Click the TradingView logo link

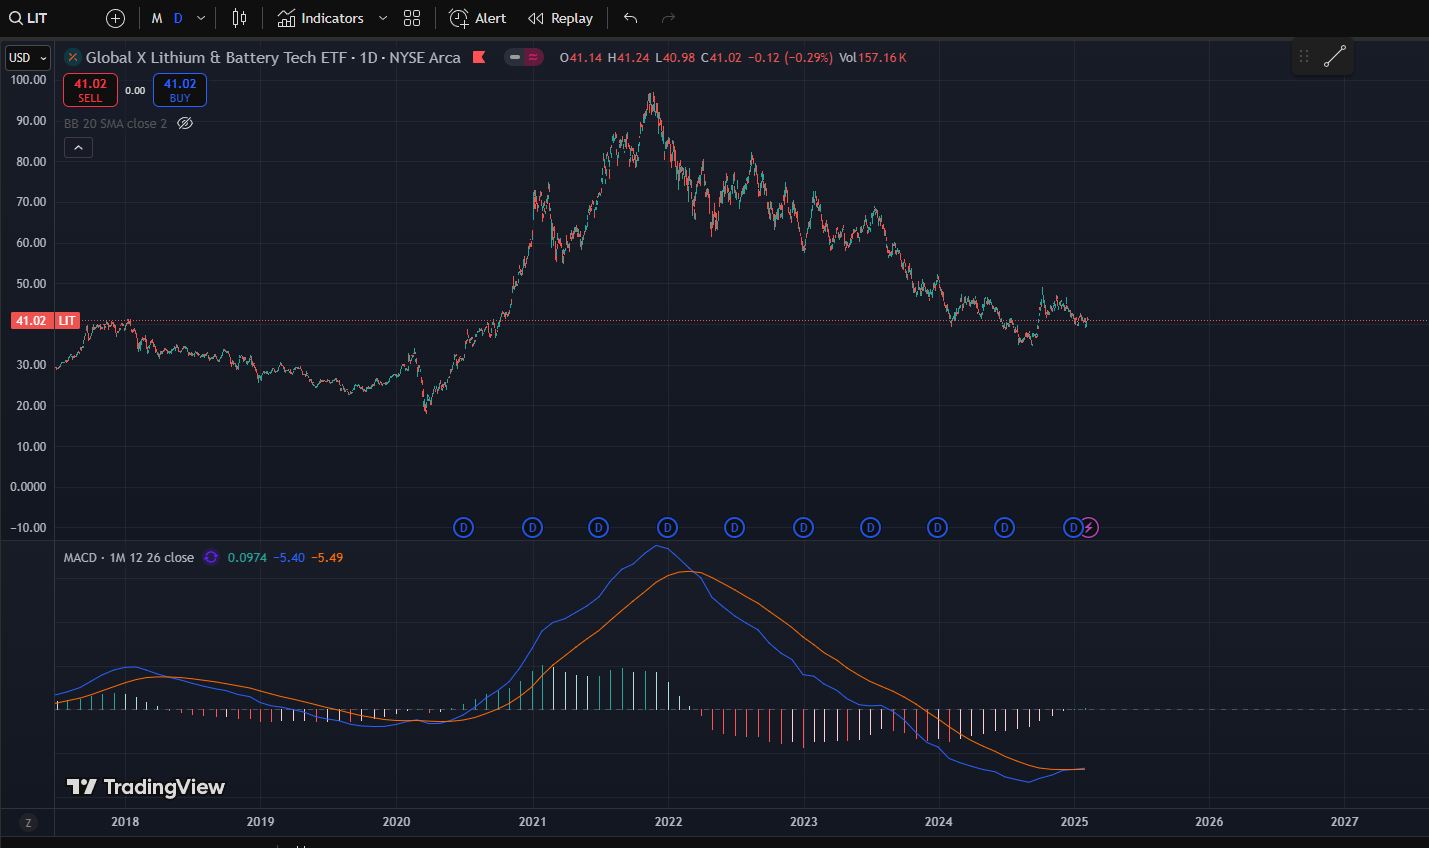146,787
